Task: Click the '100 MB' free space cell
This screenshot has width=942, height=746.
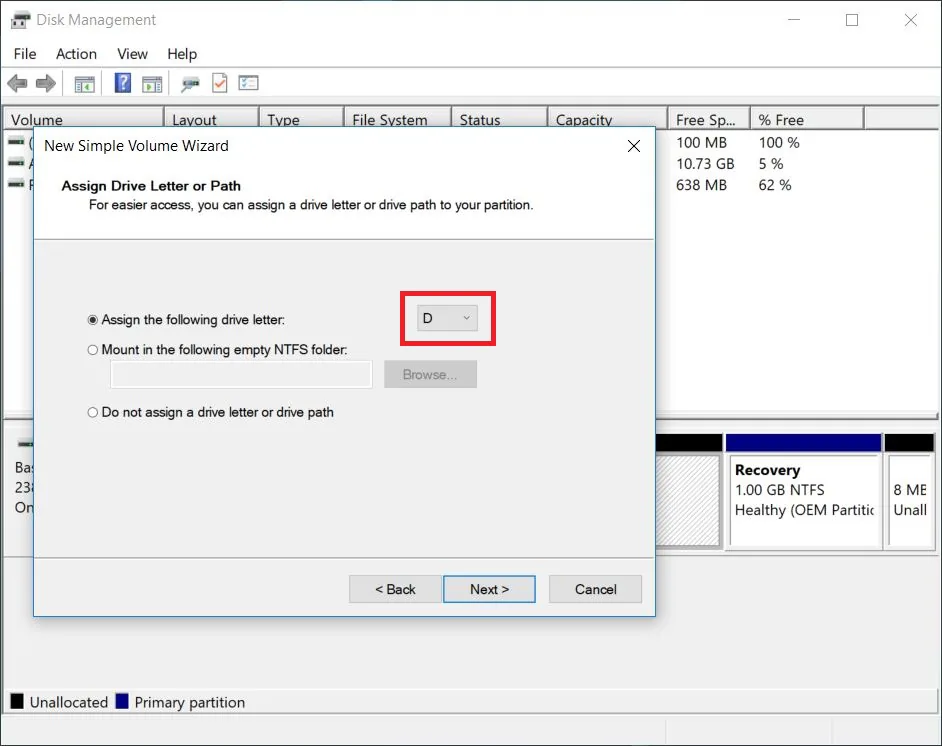Action: tap(701, 143)
